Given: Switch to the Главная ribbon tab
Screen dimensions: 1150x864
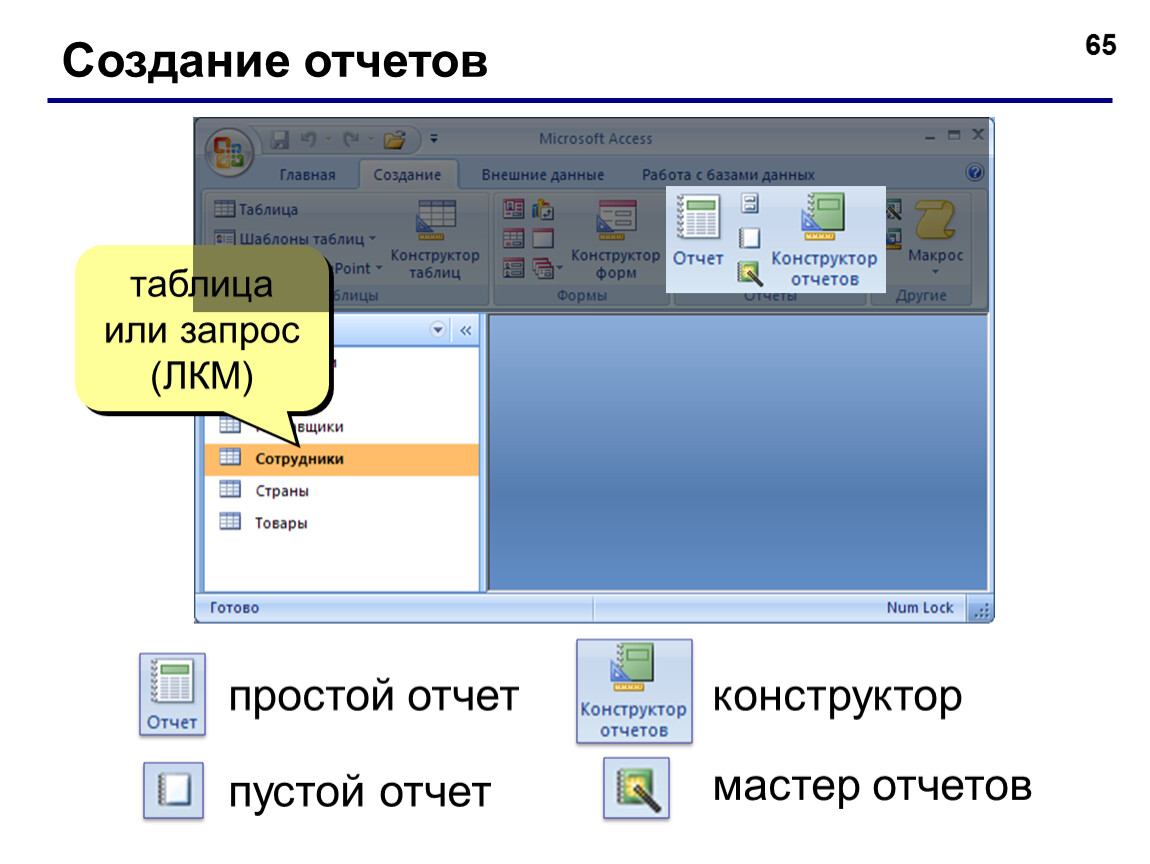Looking at the screenshot, I should [x=307, y=175].
